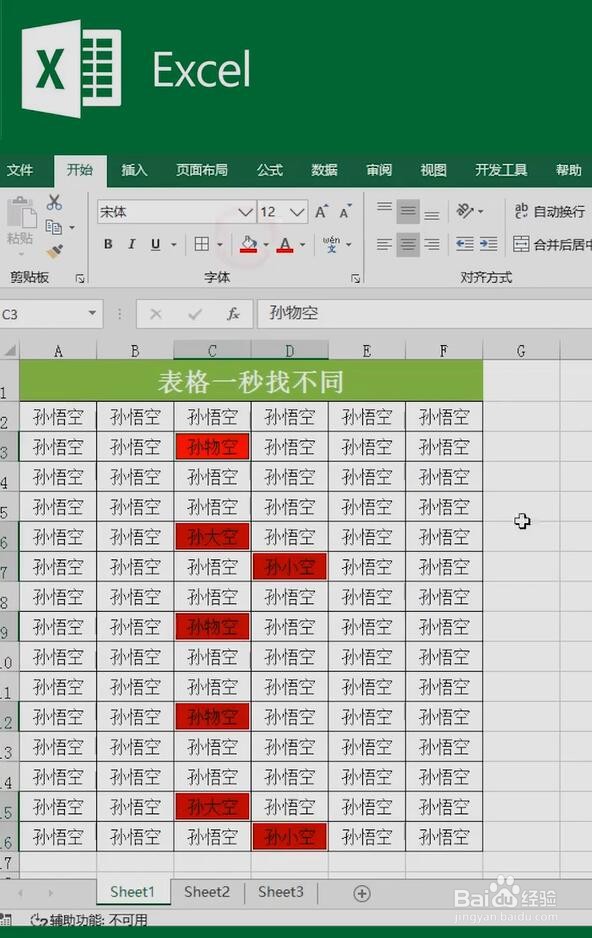Switch to the 页面布局 ribbon tab
Viewport: 592px width, 938px height.
click(x=202, y=170)
